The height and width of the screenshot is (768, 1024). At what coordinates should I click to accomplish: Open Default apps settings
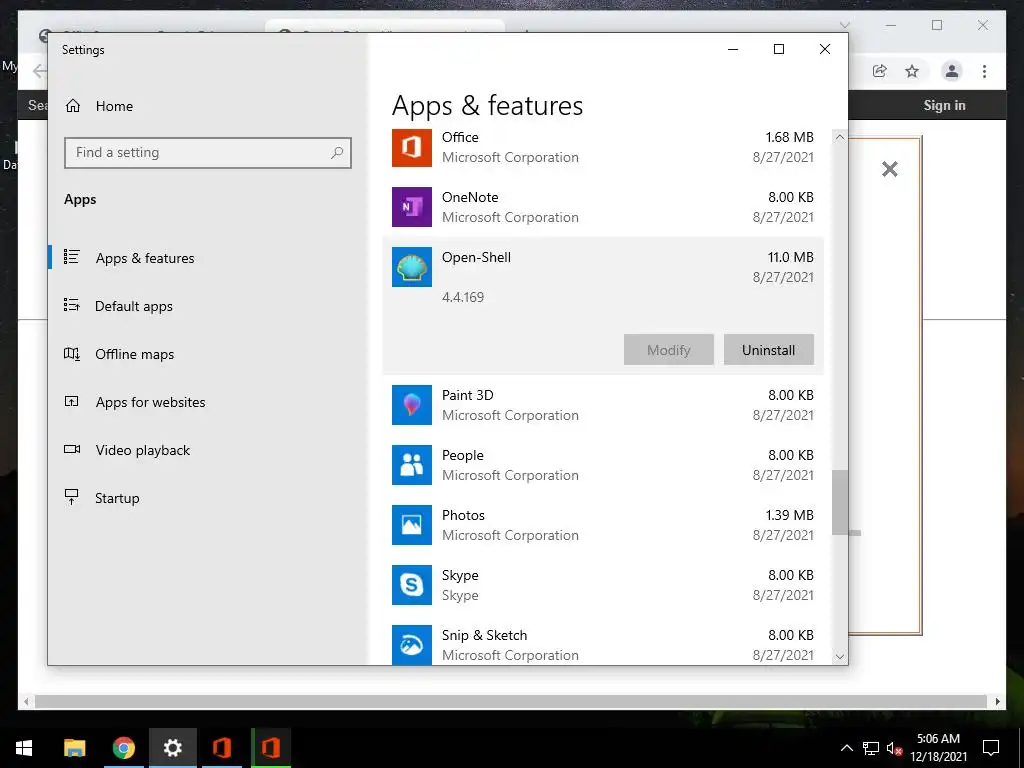click(x=134, y=306)
